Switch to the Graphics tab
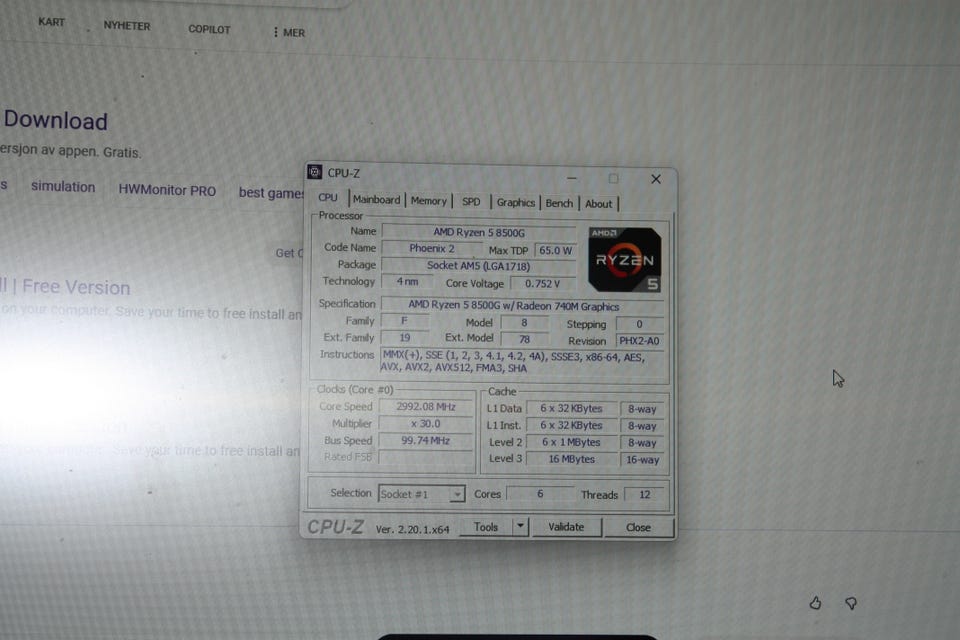Image resolution: width=960 pixels, height=640 pixels. [516, 202]
